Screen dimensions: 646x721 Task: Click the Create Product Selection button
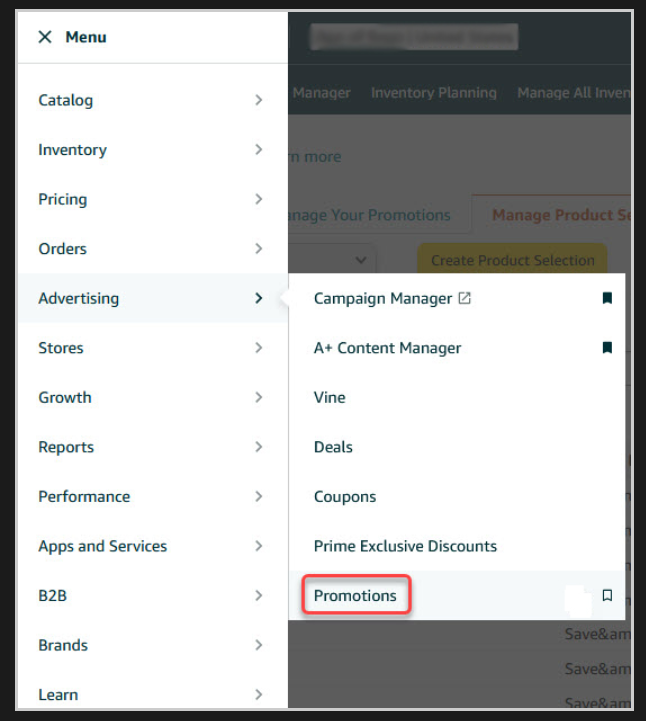(x=512, y=260)
